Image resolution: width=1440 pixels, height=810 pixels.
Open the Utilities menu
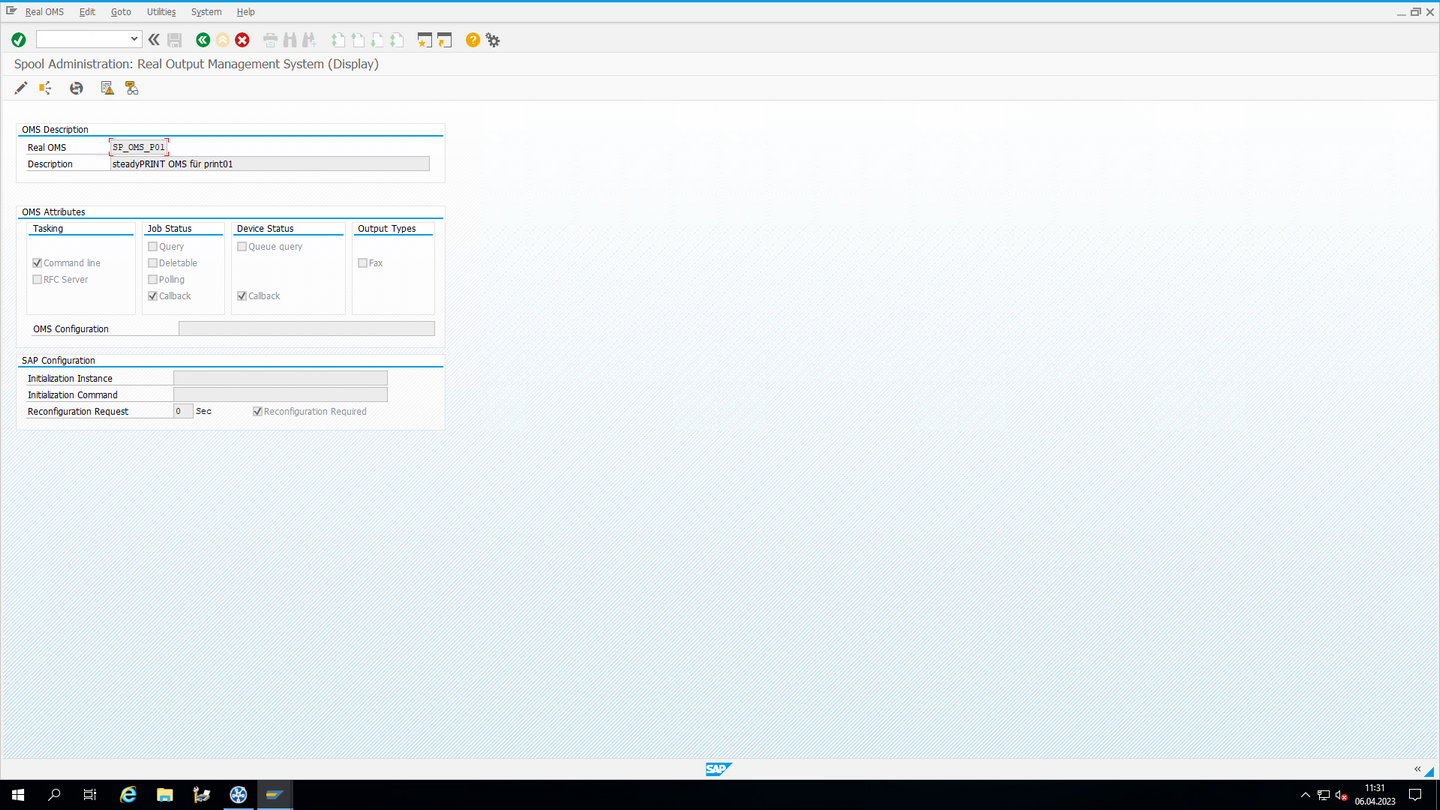(161, 12)
